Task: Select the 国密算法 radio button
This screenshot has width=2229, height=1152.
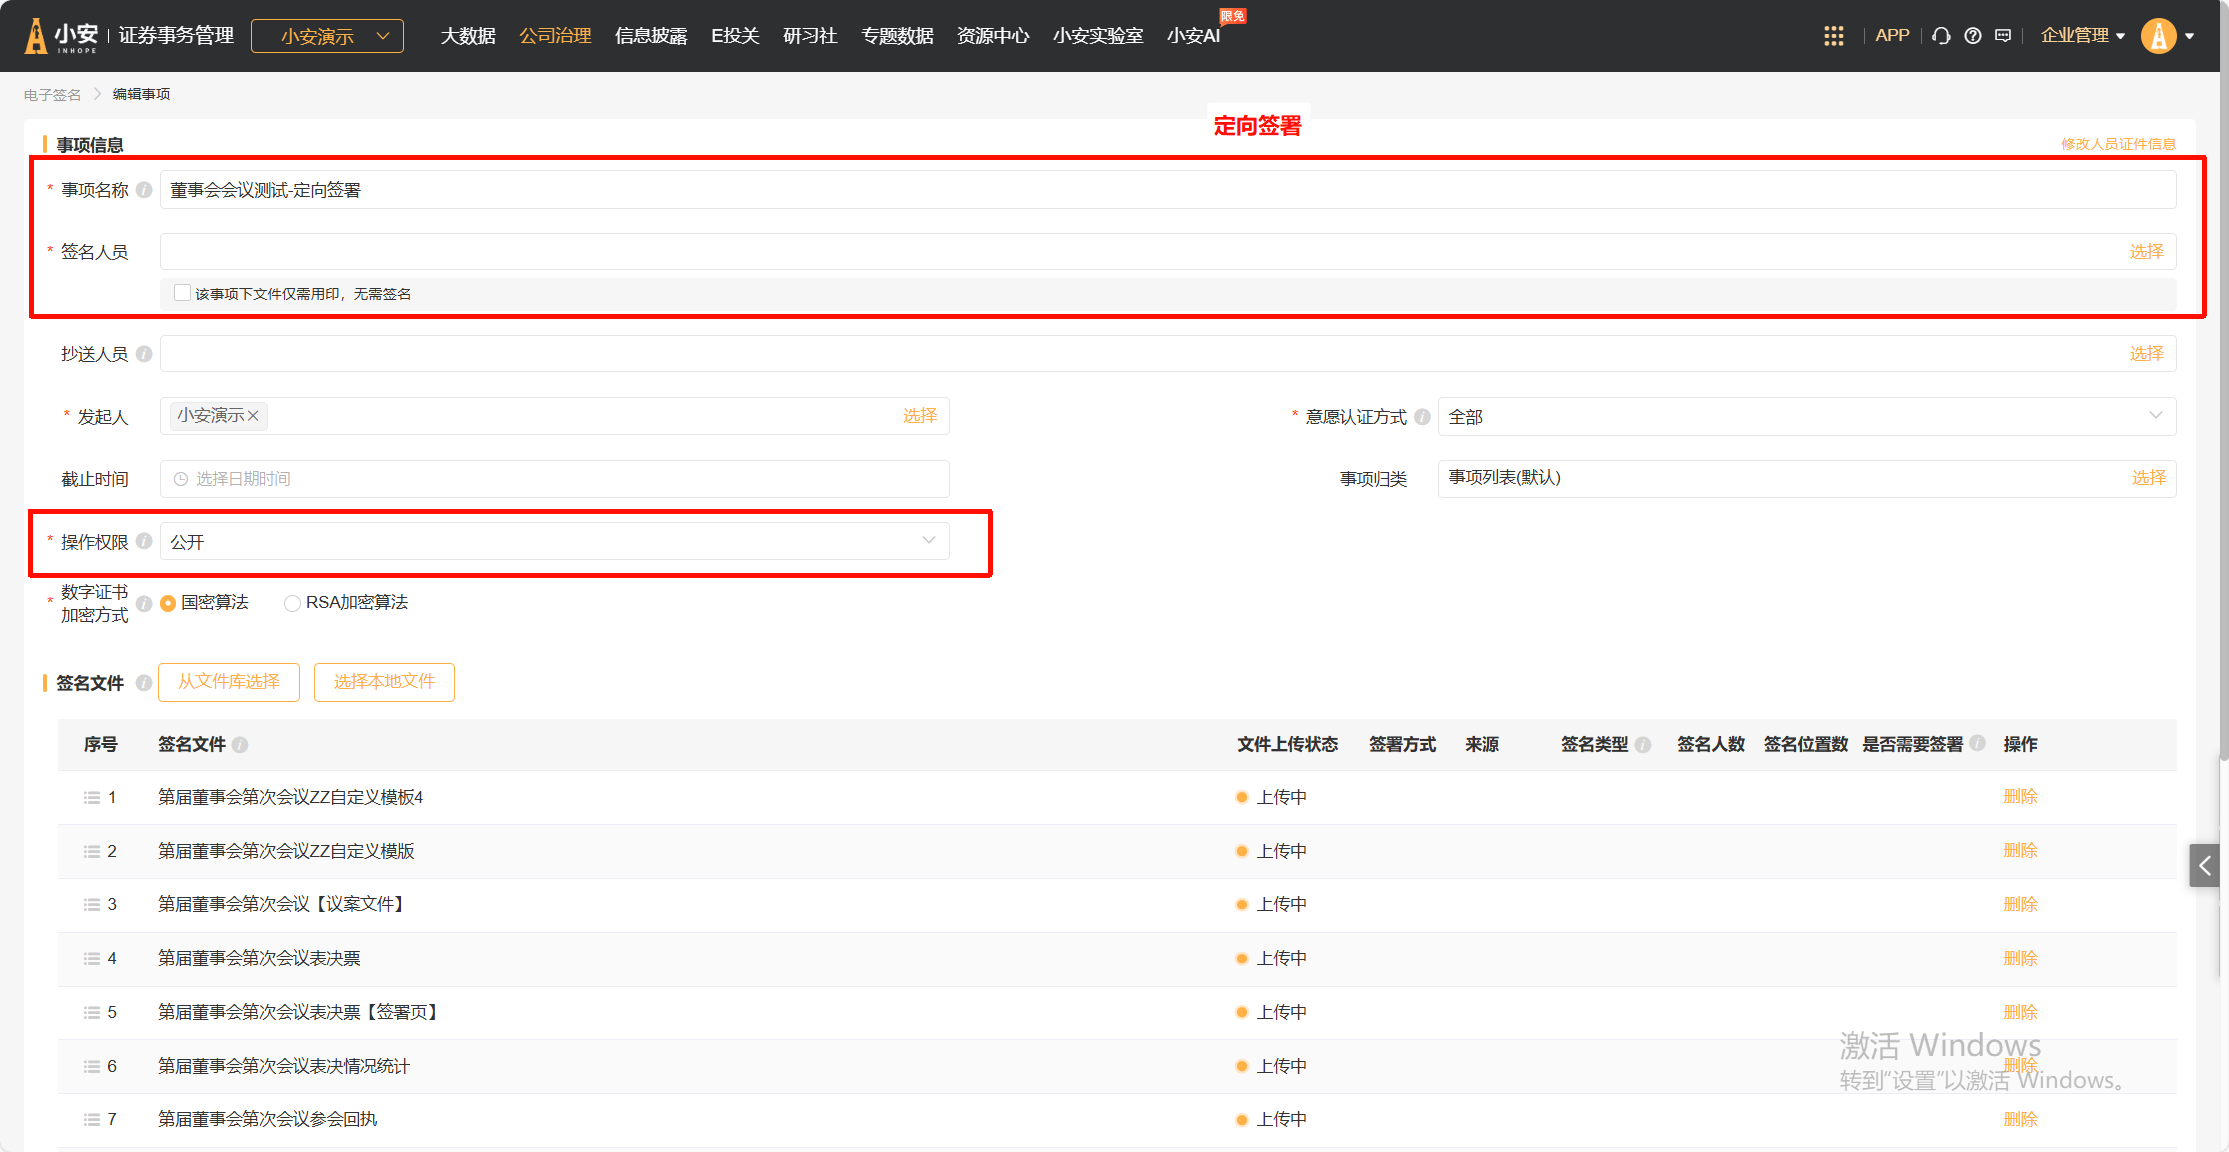Action: pyautogui.click(x=168, y=603)
